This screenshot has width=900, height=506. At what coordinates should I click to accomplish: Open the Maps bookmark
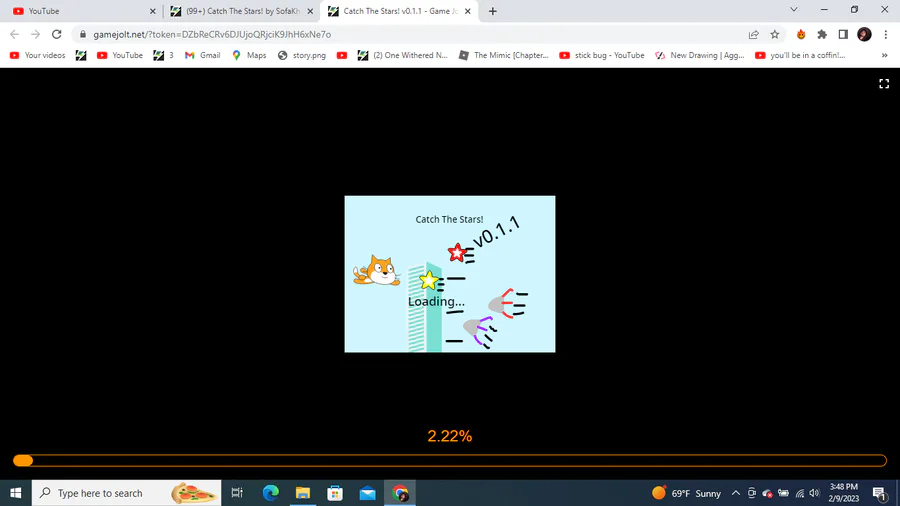249,56
